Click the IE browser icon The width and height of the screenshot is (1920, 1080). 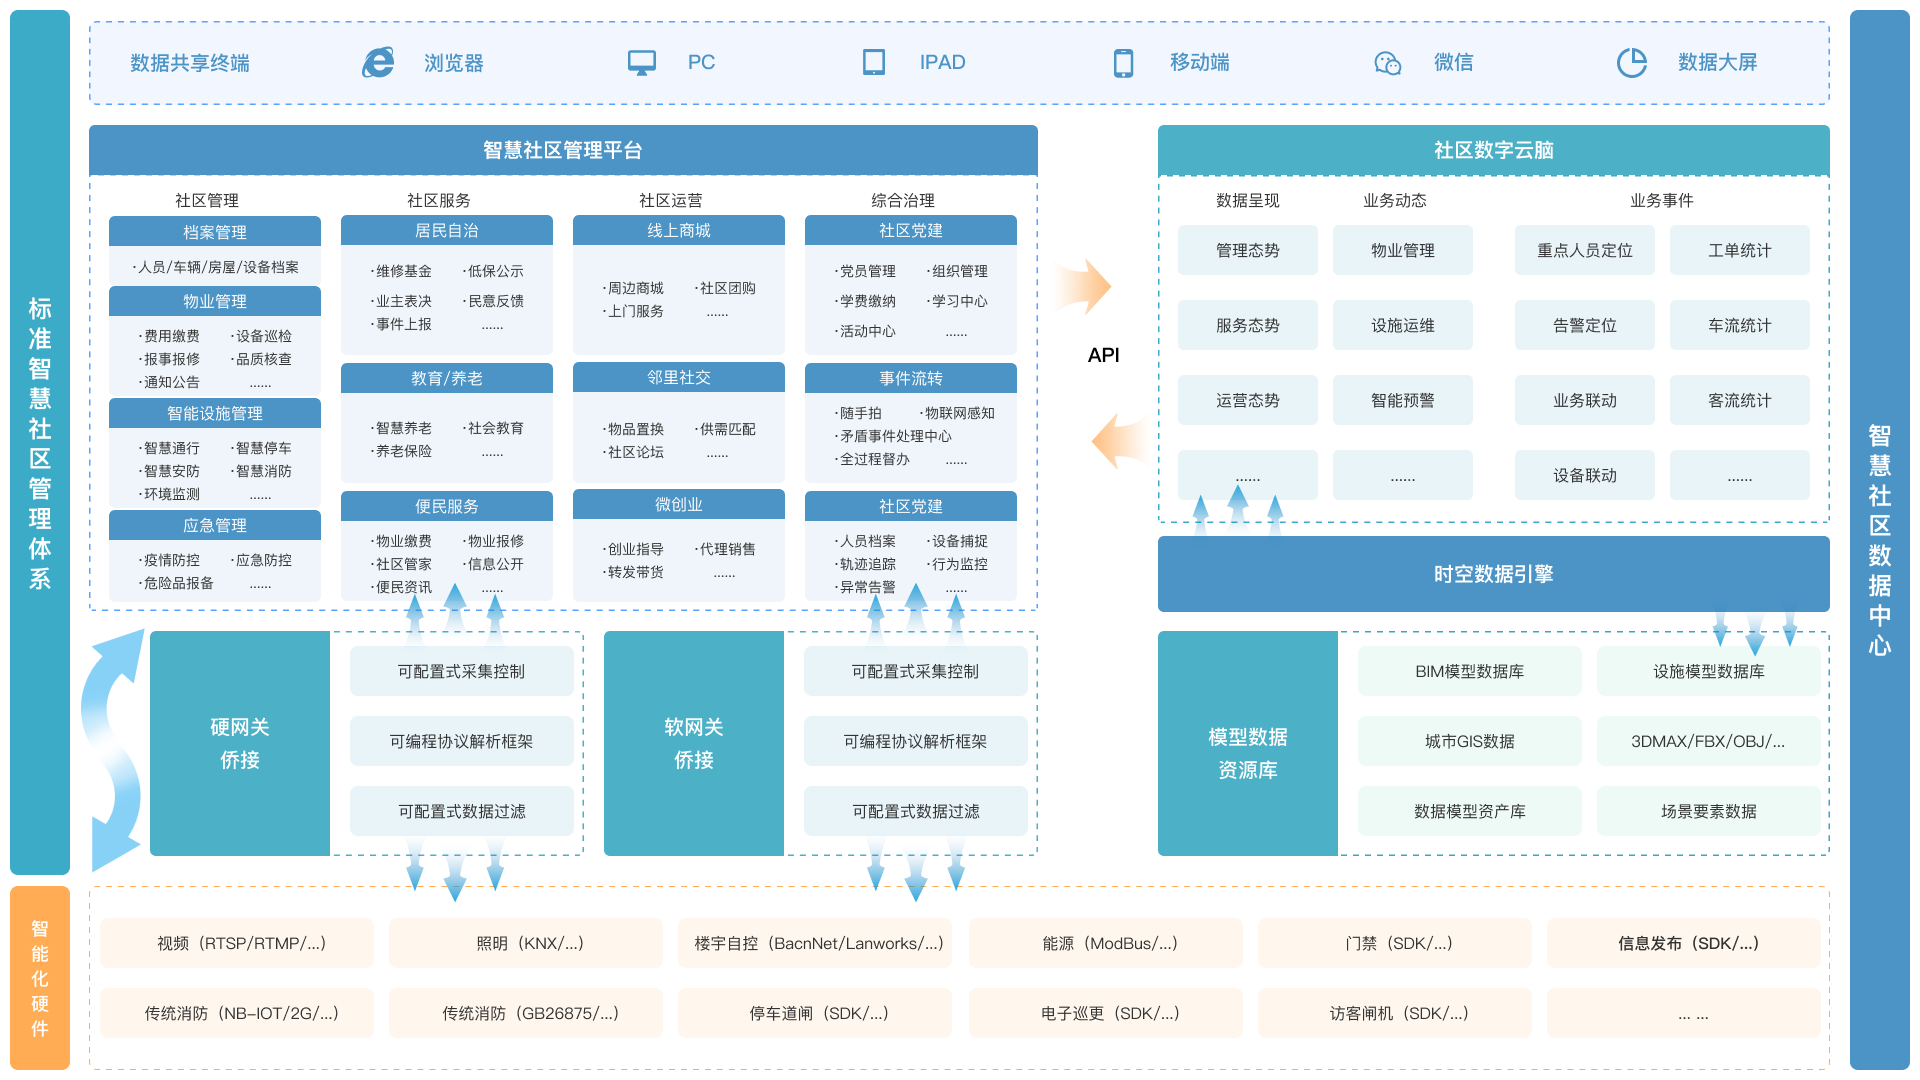tap(378, 62)
